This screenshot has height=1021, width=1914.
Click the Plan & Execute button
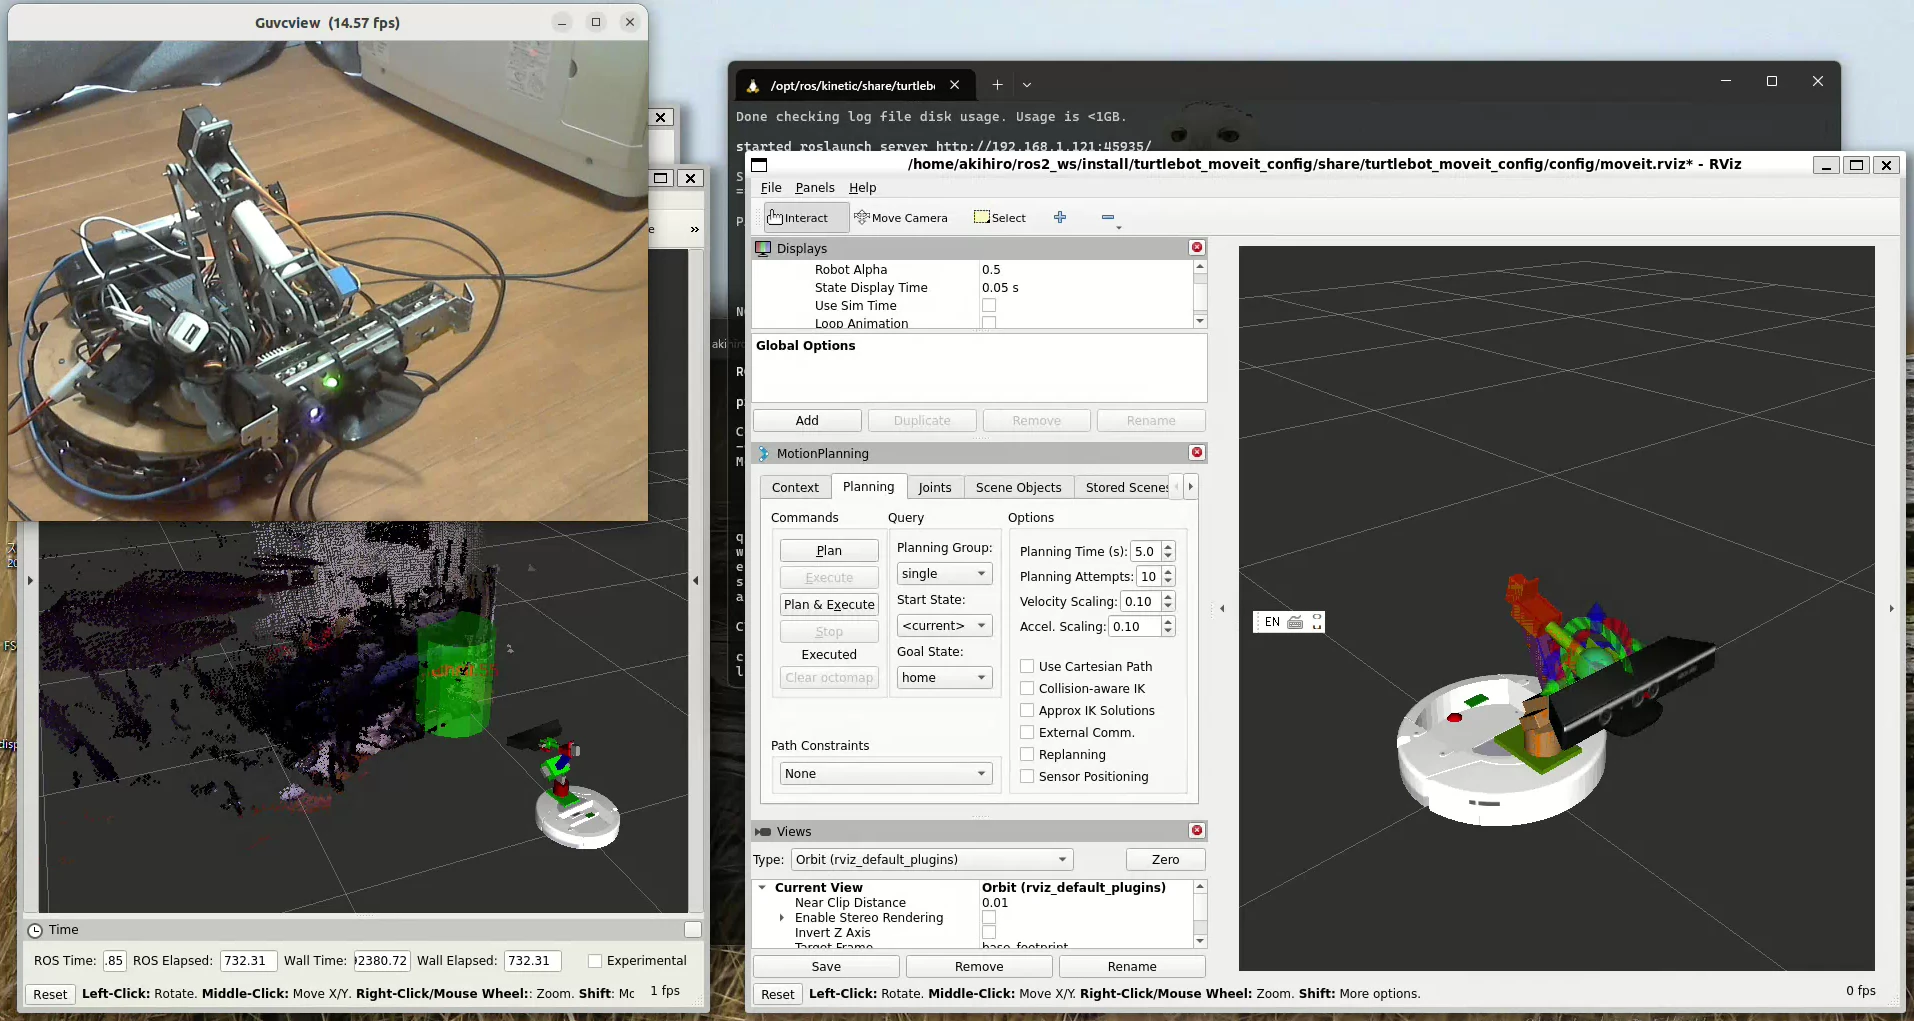(x=829, y=605)
